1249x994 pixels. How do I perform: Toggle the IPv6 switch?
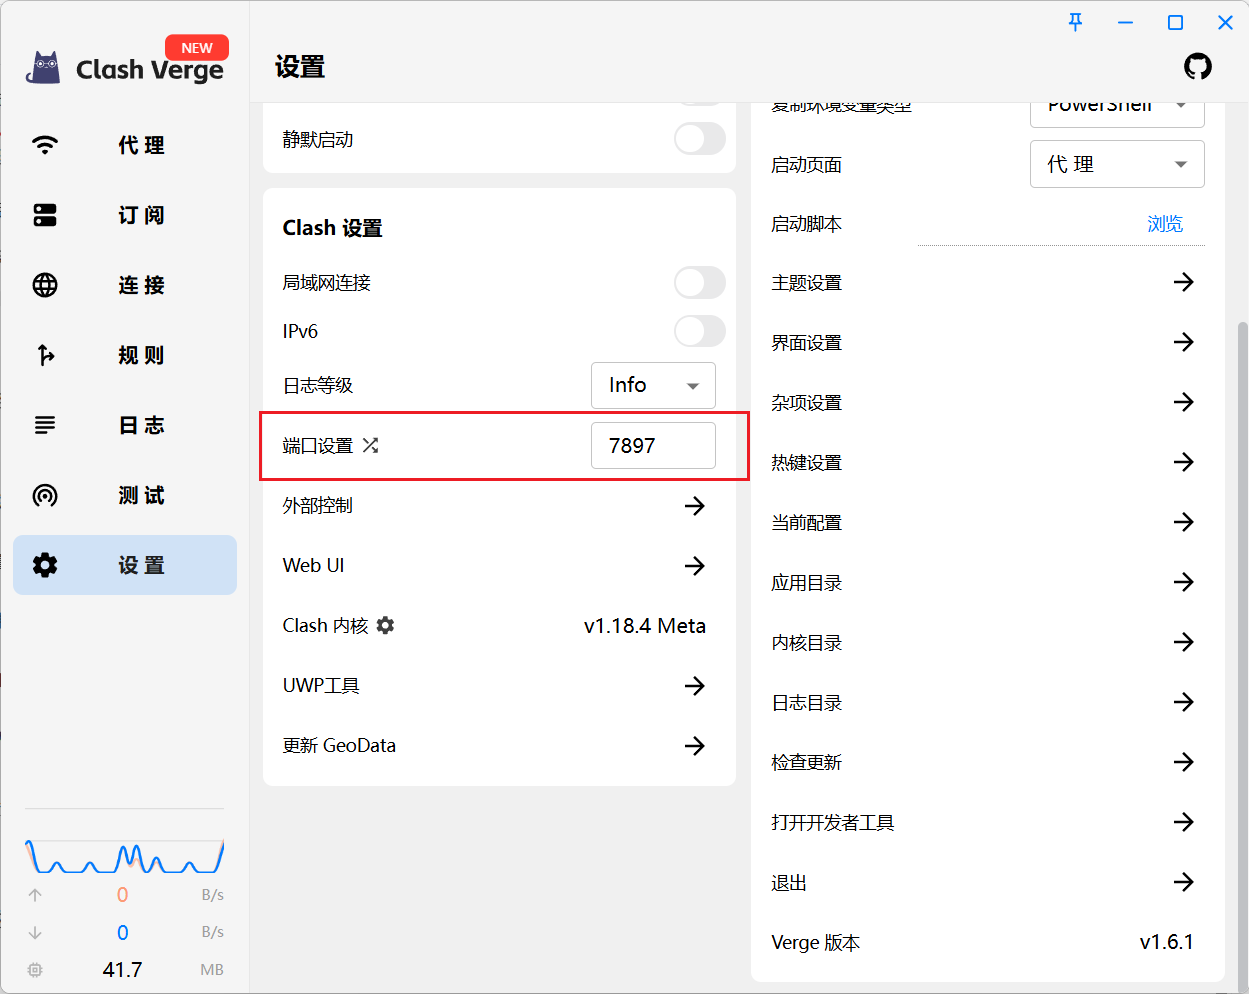[x=699, y=331]
